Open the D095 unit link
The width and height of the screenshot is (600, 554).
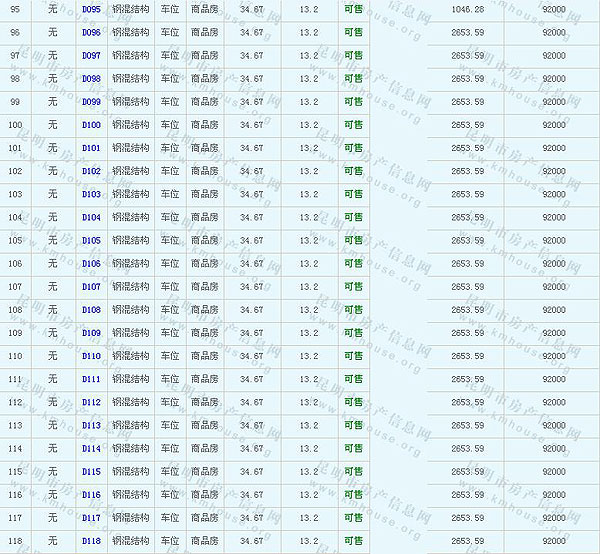[91, 9]
